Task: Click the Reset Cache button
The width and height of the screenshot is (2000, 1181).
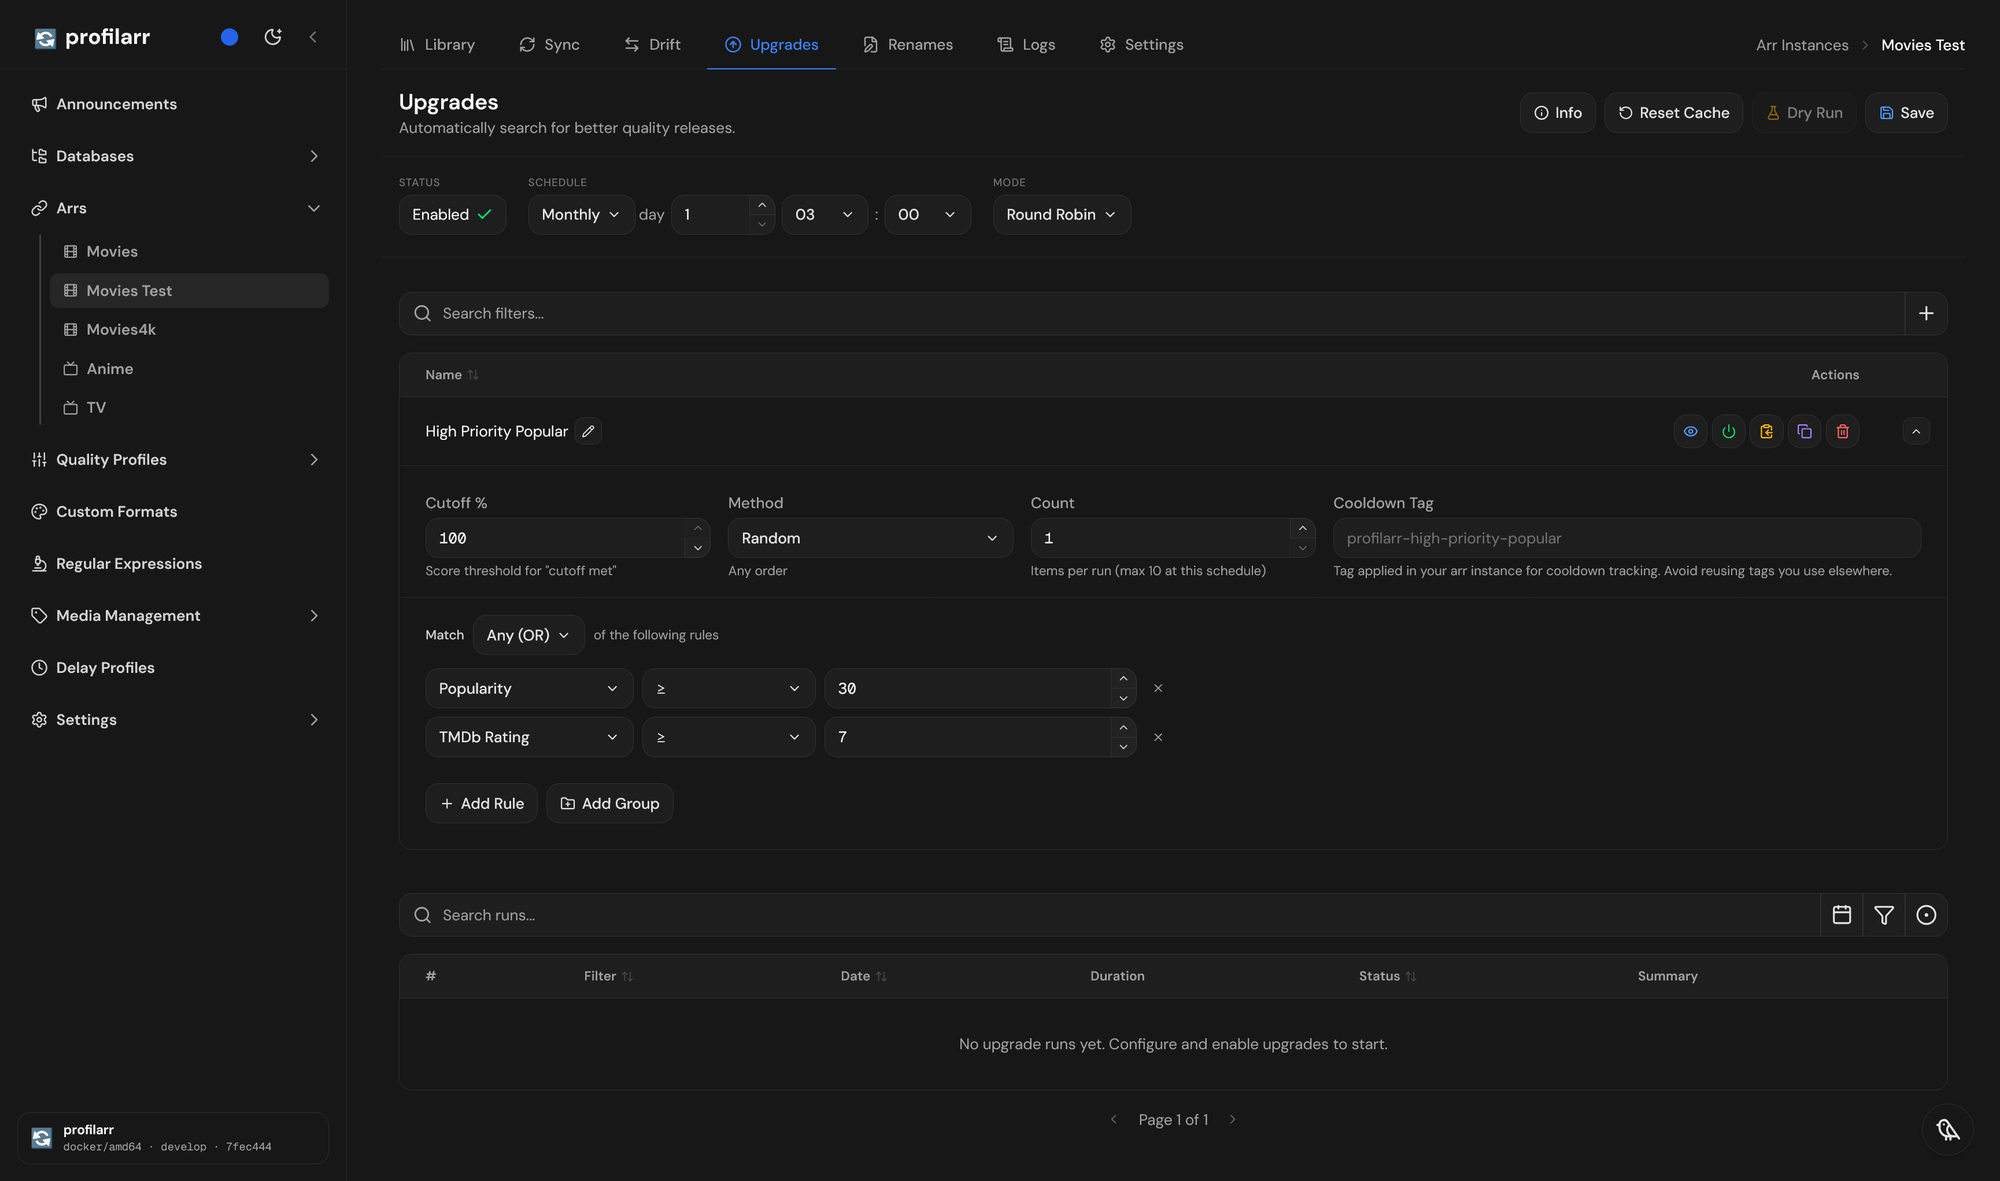Action: pyautogui.click(x=1673, y=113)
